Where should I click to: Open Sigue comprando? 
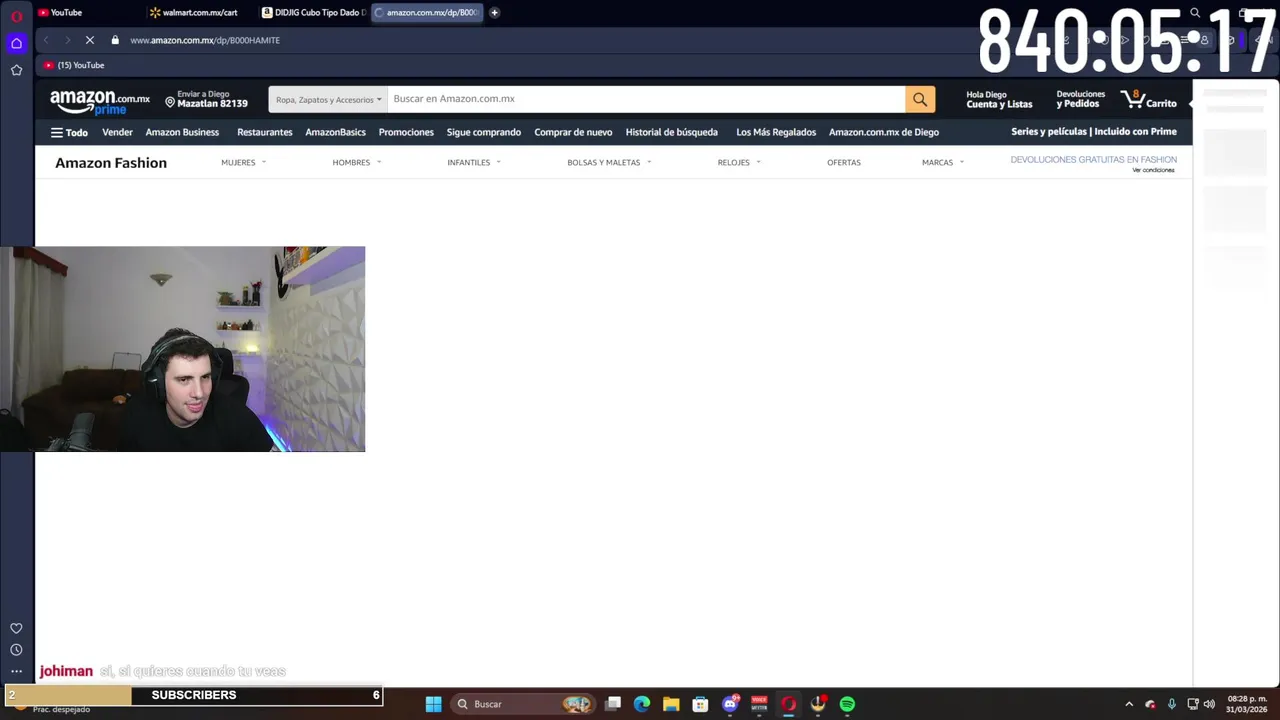click(484, 132)
